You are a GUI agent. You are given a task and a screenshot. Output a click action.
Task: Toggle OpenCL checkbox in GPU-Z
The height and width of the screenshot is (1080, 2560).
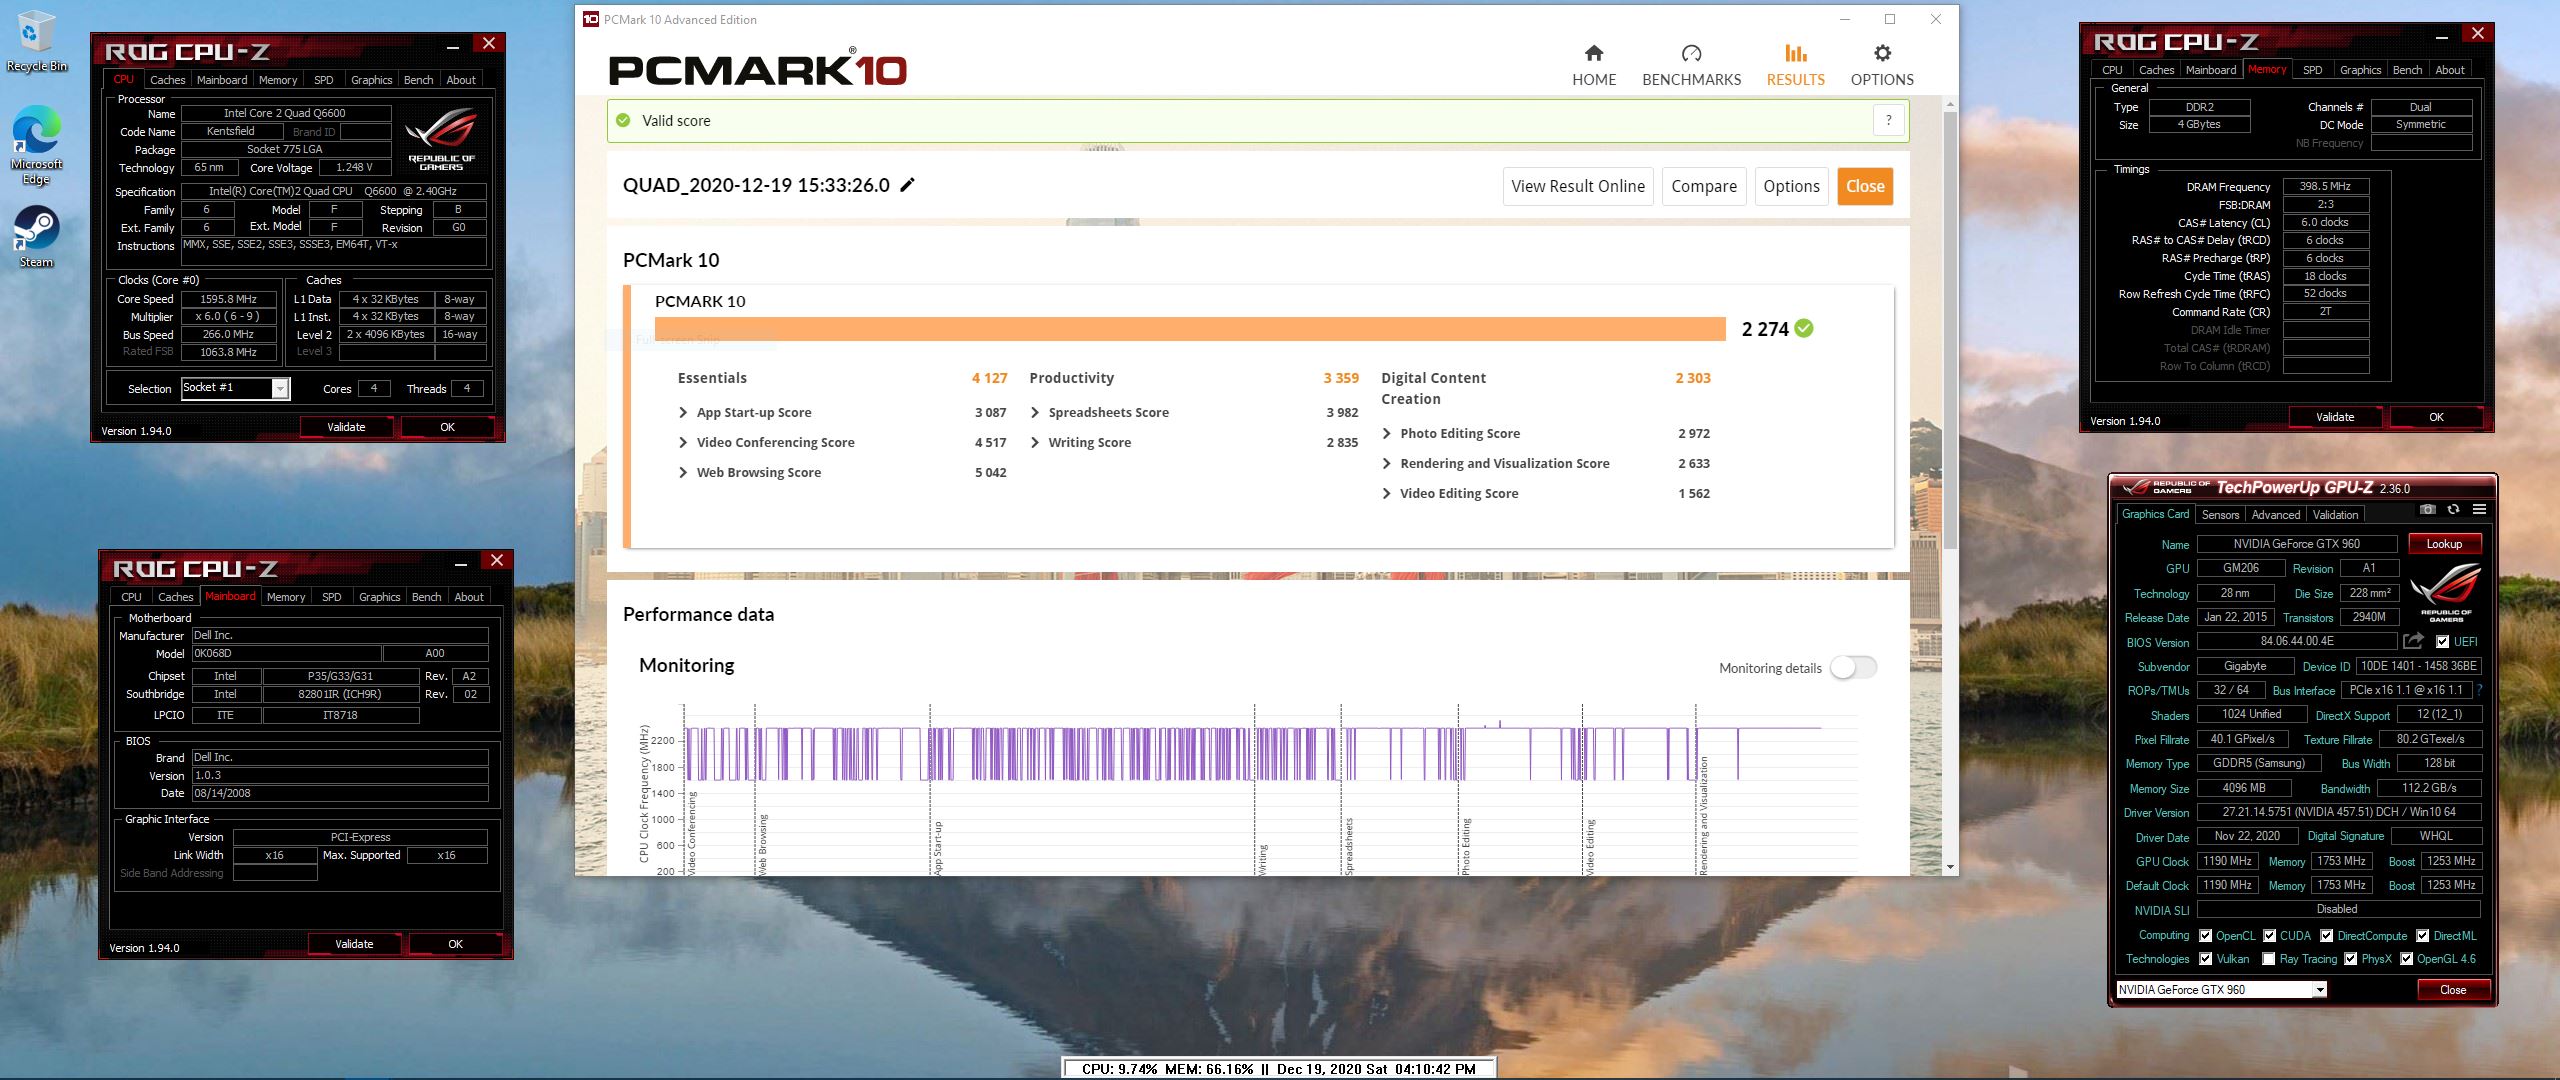tap(2205, 936)
